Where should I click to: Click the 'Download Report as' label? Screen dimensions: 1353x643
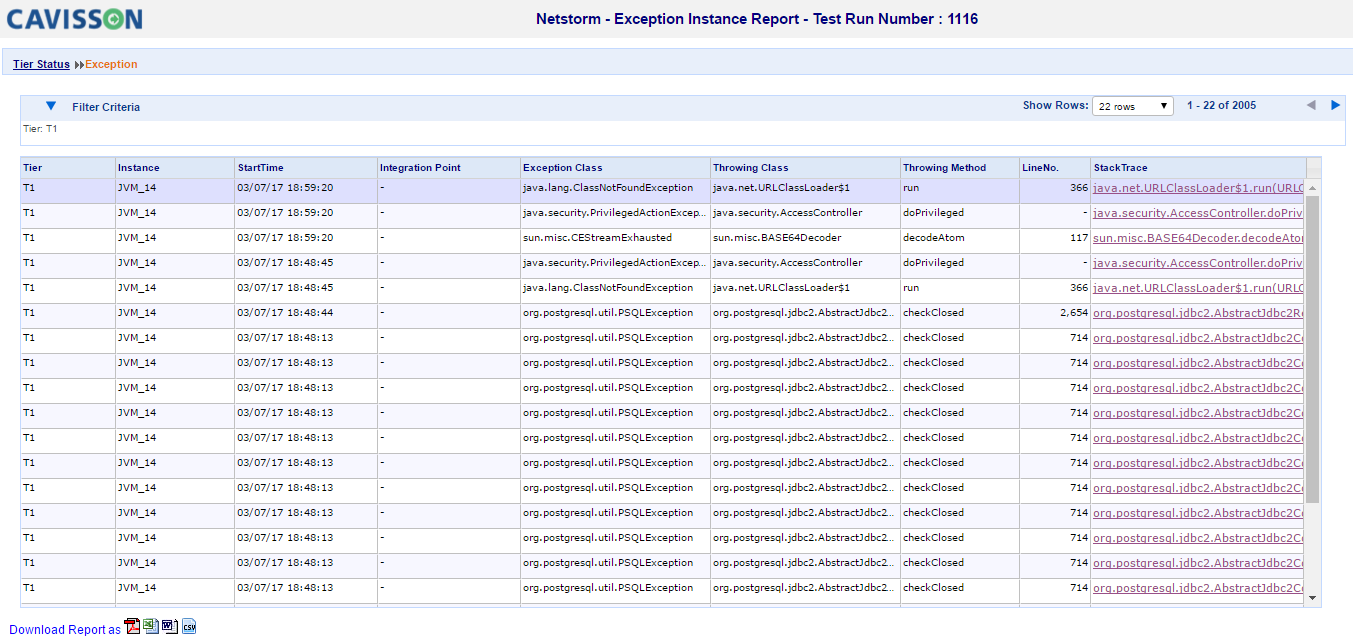point(65,630)
